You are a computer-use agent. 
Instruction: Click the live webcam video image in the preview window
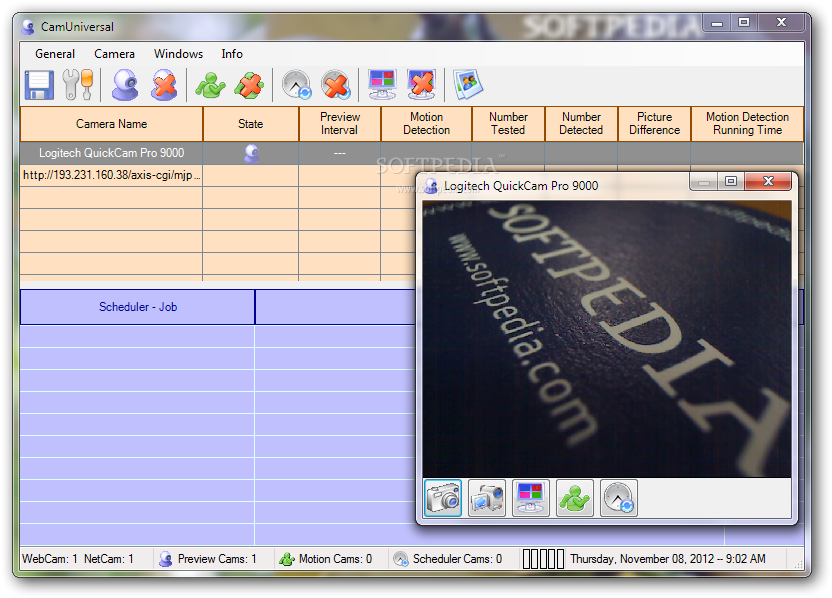607,339
